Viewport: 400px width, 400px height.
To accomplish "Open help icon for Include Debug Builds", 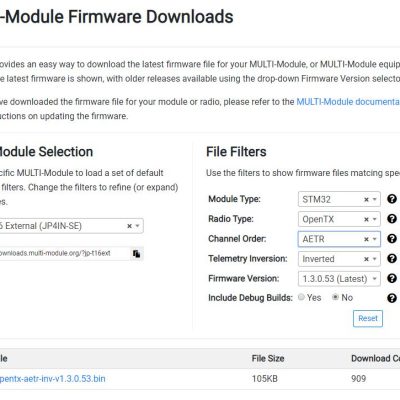I will [392, 298].
